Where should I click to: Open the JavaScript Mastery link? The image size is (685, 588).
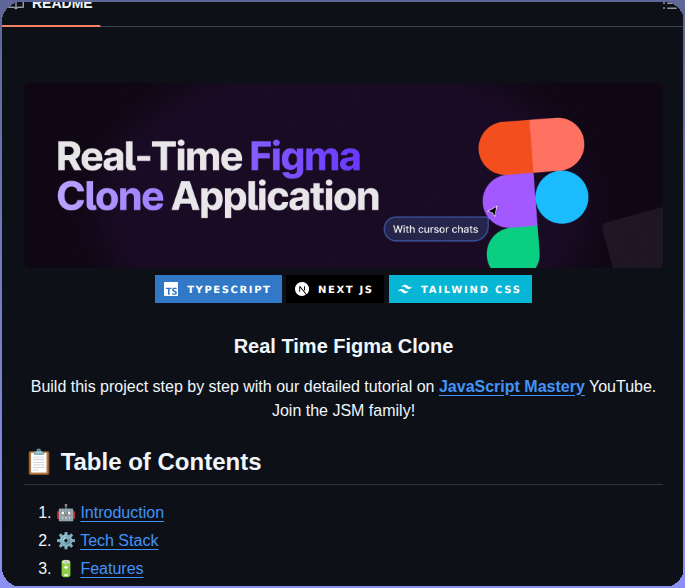point(512,387)
